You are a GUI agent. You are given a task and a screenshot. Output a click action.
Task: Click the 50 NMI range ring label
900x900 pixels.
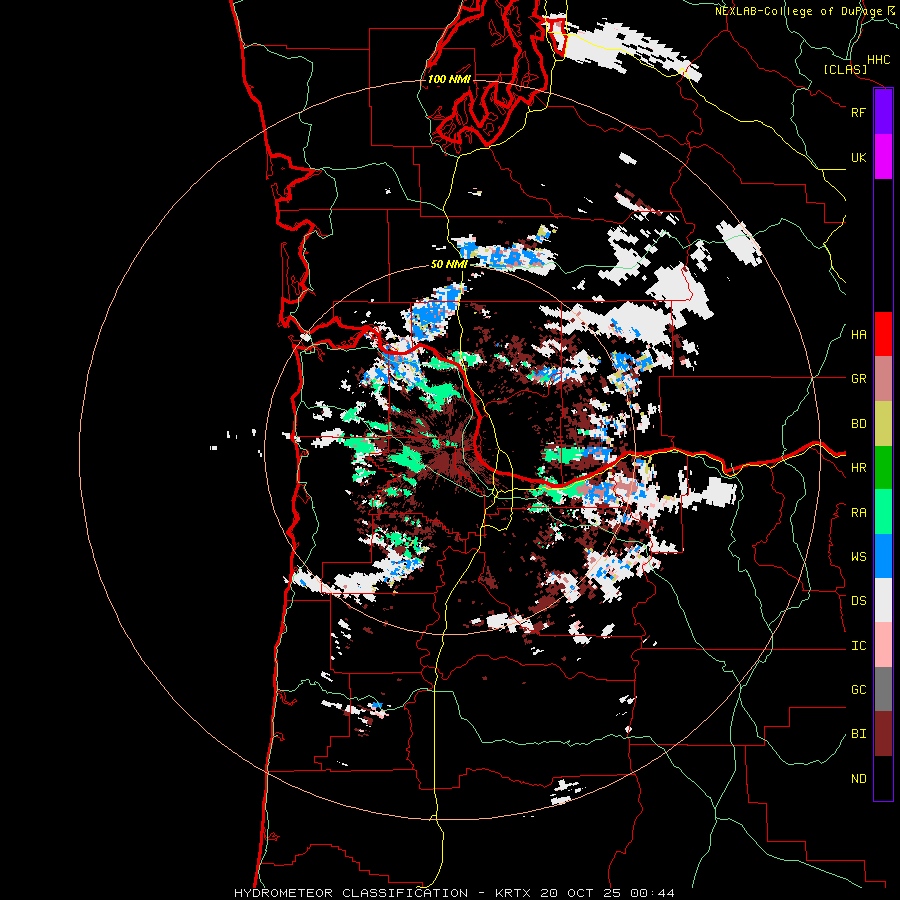[449, 264]
